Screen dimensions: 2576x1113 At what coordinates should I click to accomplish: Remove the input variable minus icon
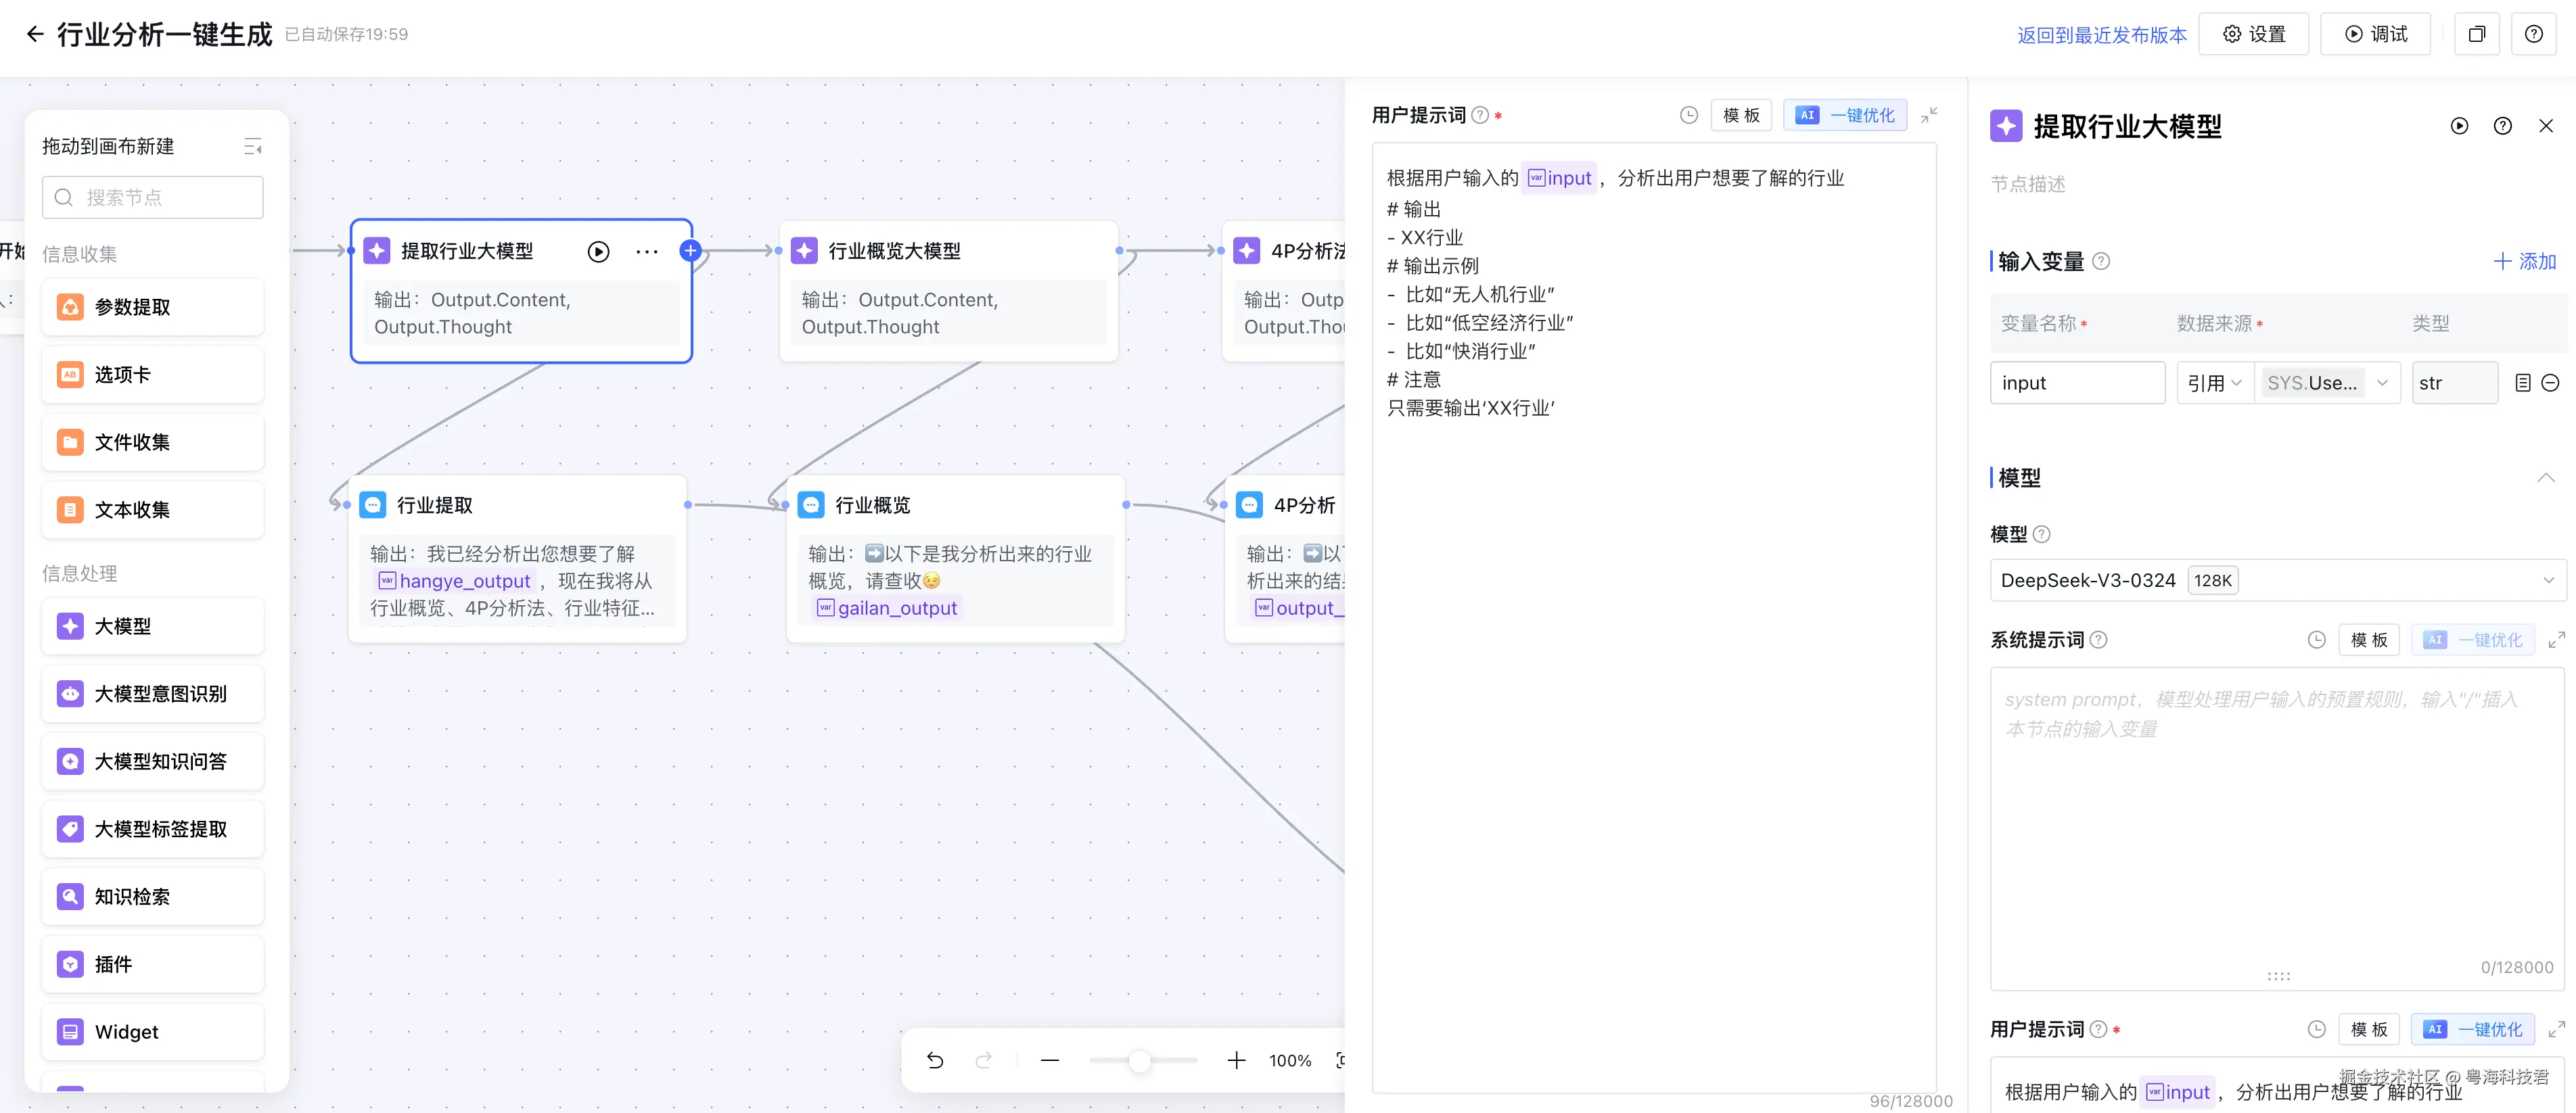[x=2550, y=383]
